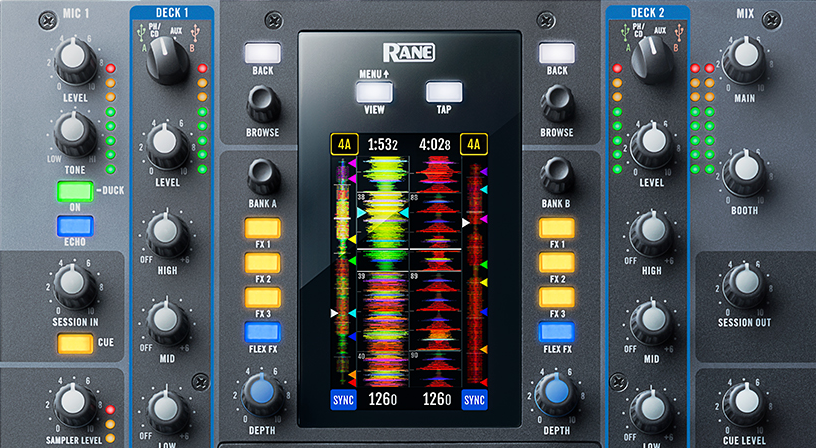Tap the right deck track overview strip
Image resolution: width=816 pixels, height=448 pixels.
click(x=475, y=272)
